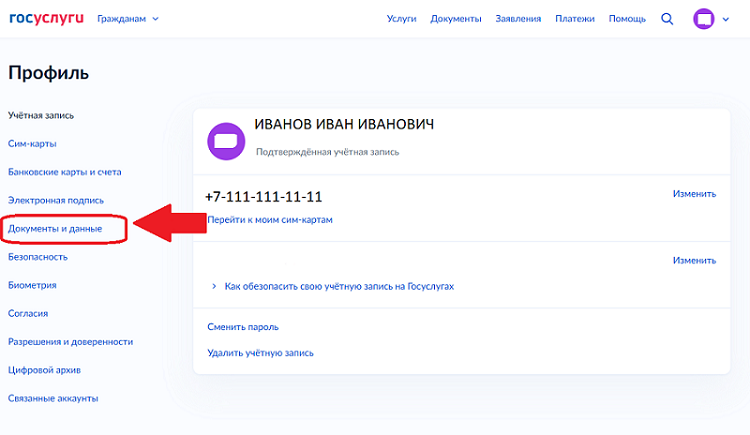Image resolution: width=750 pixels, height=435 pixels.
Task: Follow 'Перейти к моим сим-картам' link
Action: click(x=270, y=220)
